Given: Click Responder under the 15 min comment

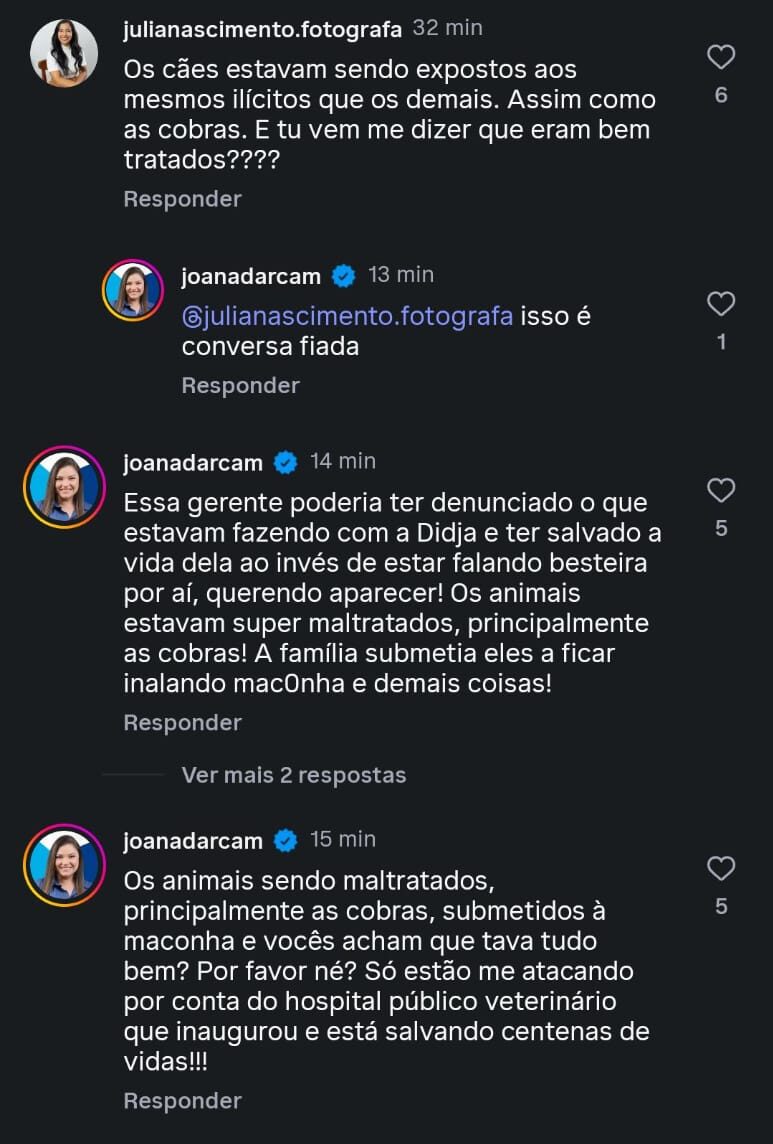Looking at the screenshot, I should (182, 1100).
